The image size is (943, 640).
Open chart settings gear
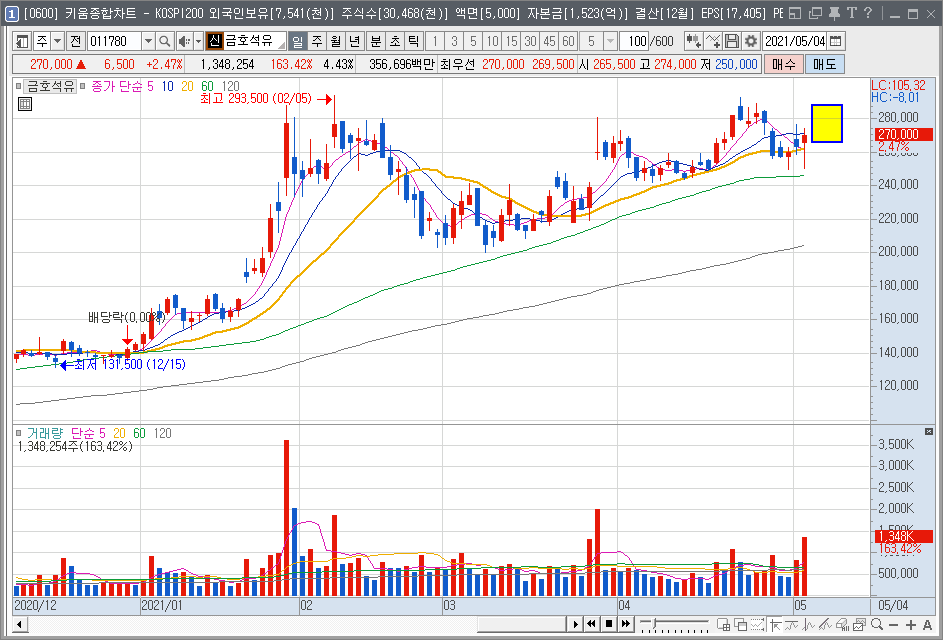pos(751,42)
